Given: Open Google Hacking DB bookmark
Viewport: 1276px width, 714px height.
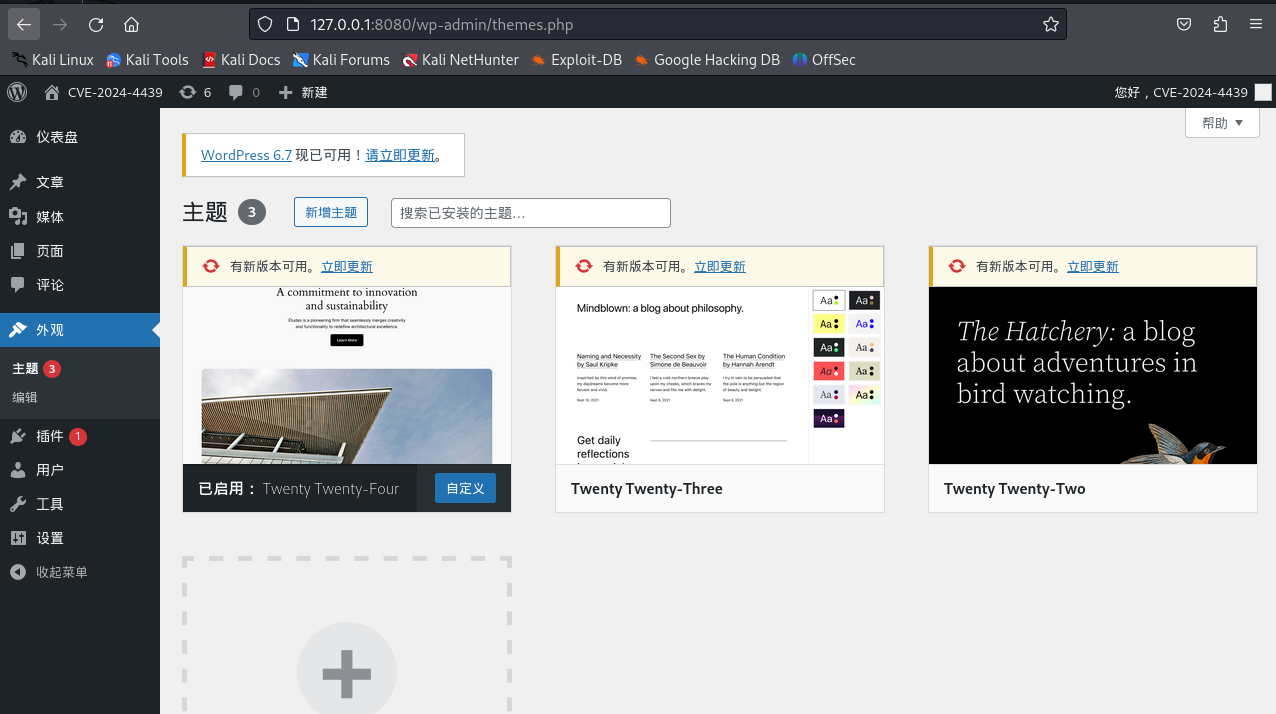Looking at the screenshot, I should click(706, 60).
